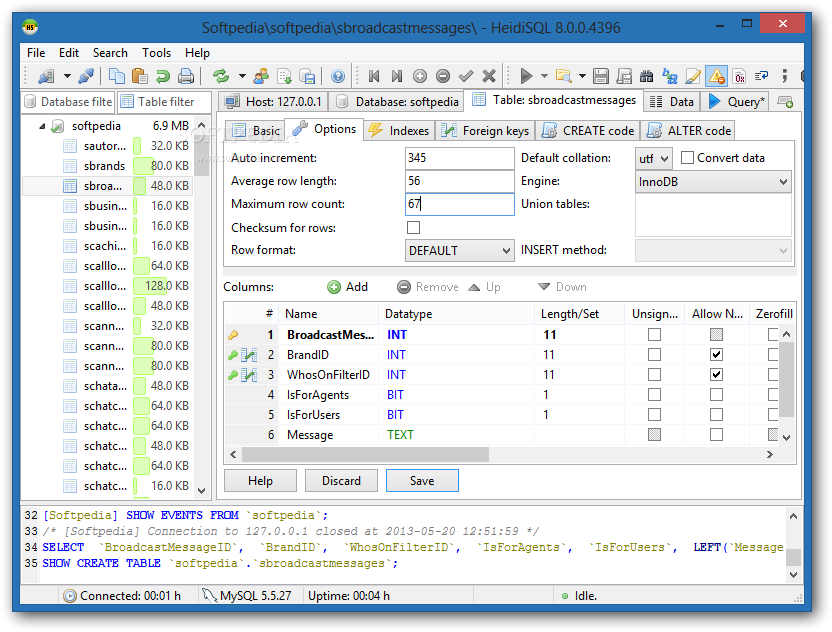Go to the last row icon

click(396, 76)
